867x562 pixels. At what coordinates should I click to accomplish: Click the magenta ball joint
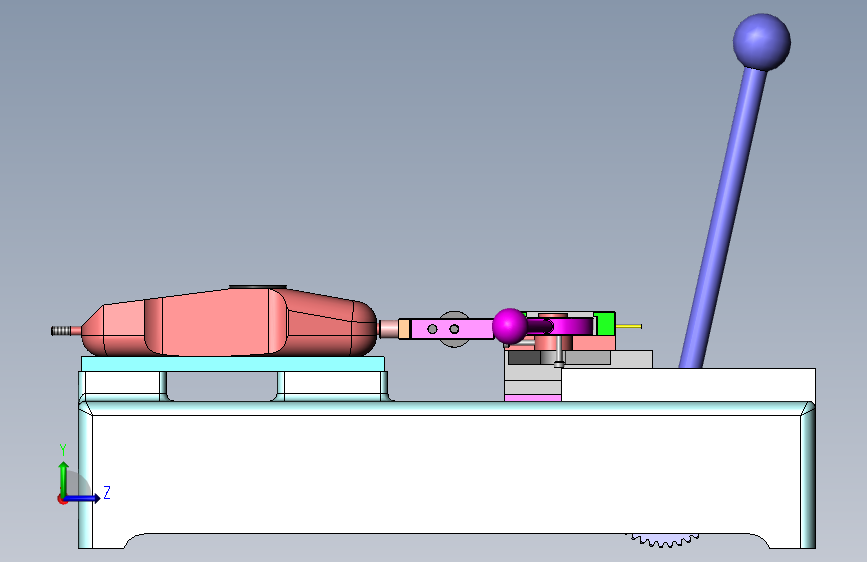[x=509, y=326]
